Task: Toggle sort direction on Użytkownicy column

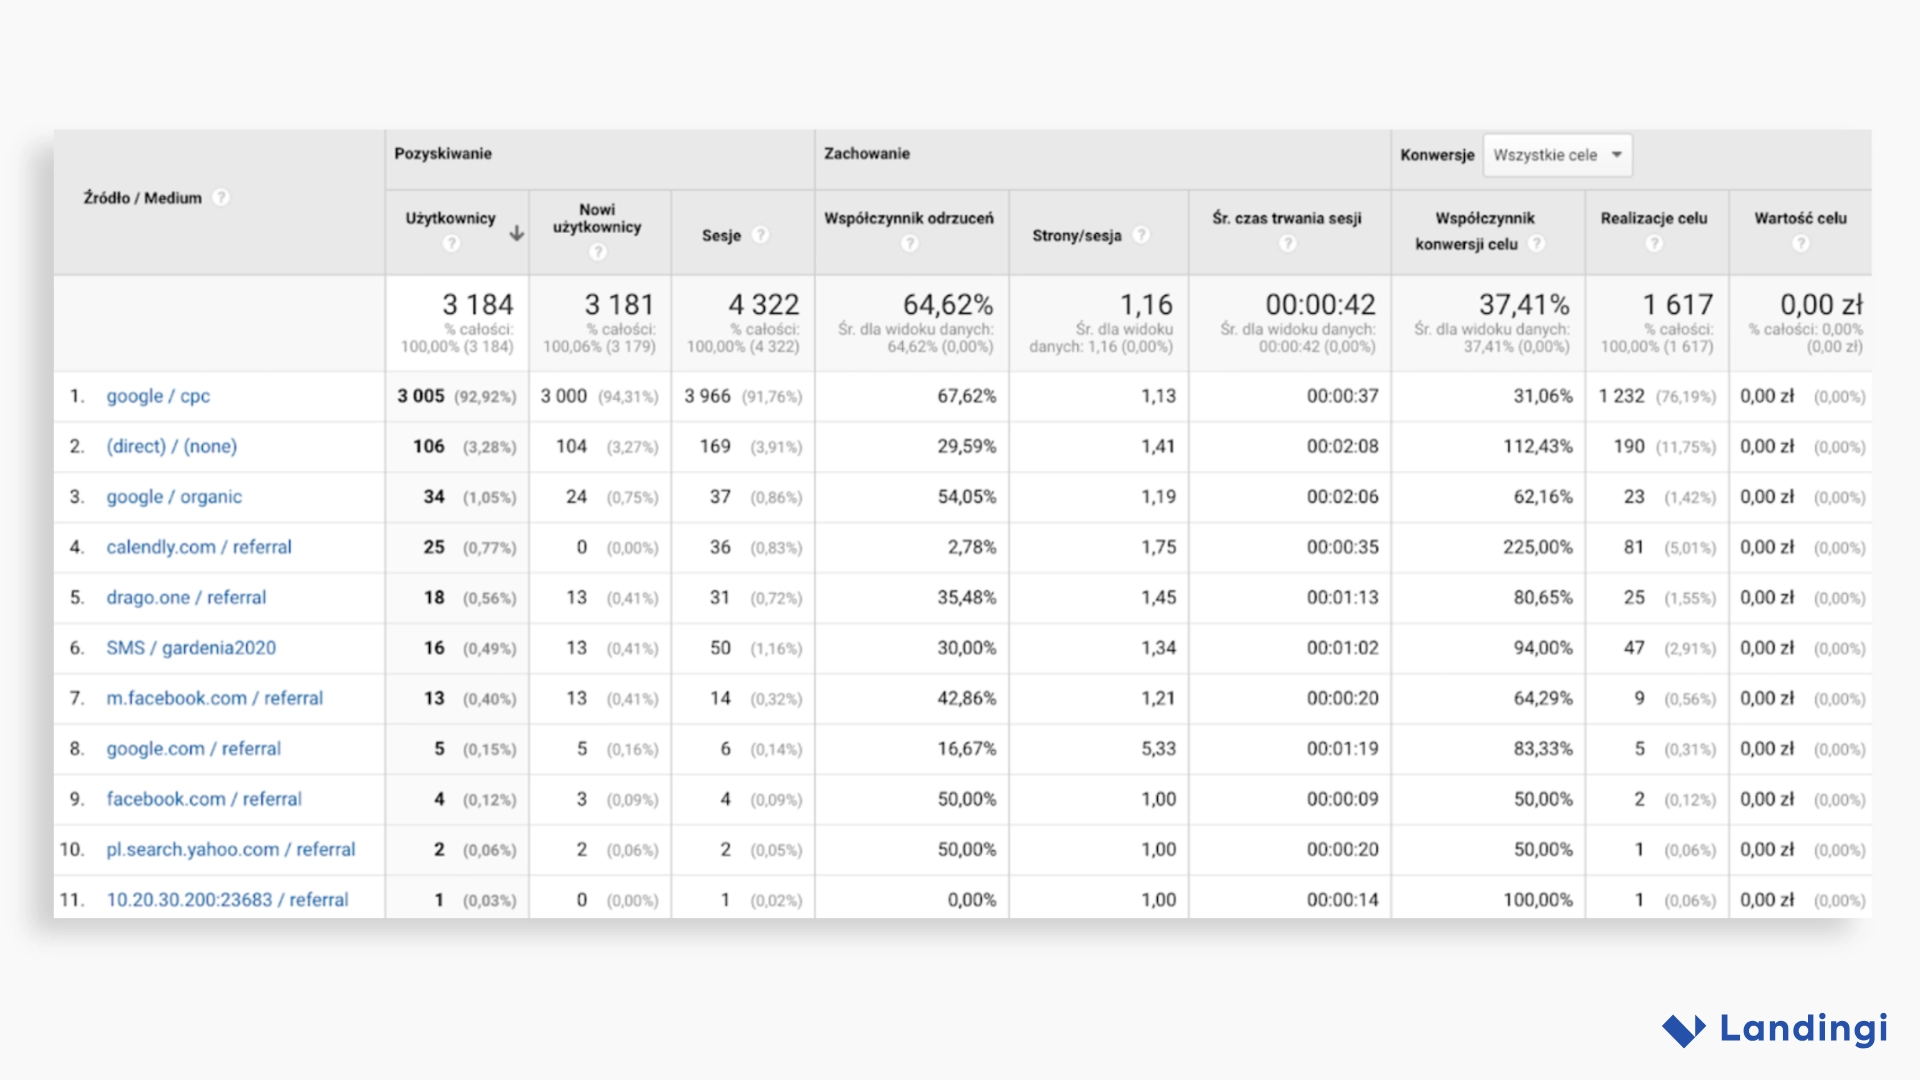Action: (x=516, y=232)
